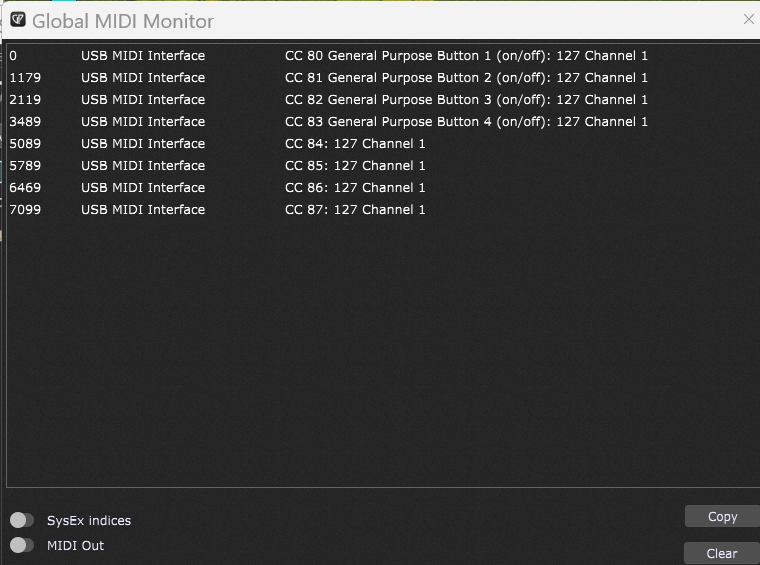Click the Global MIDI Monitor title text
The width and height of the screenshot is (760, 565).
click(x=123, y=21)
